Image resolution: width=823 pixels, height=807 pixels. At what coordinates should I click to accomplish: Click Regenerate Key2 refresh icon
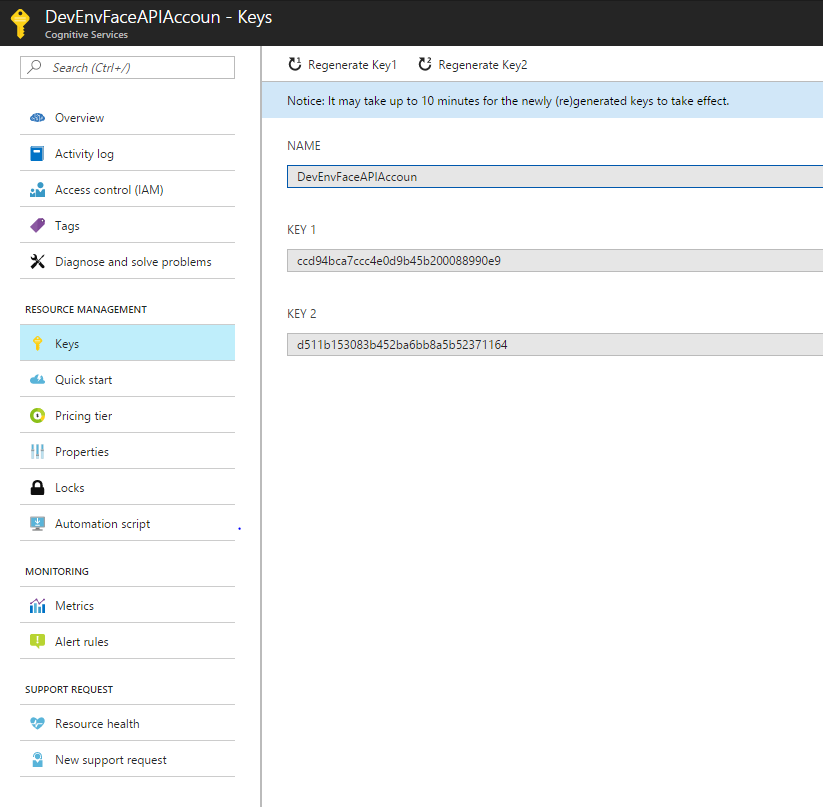(425, 64)
